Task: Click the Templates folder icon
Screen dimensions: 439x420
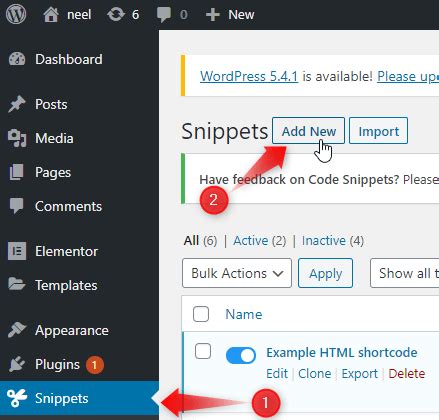Action: 17,284
